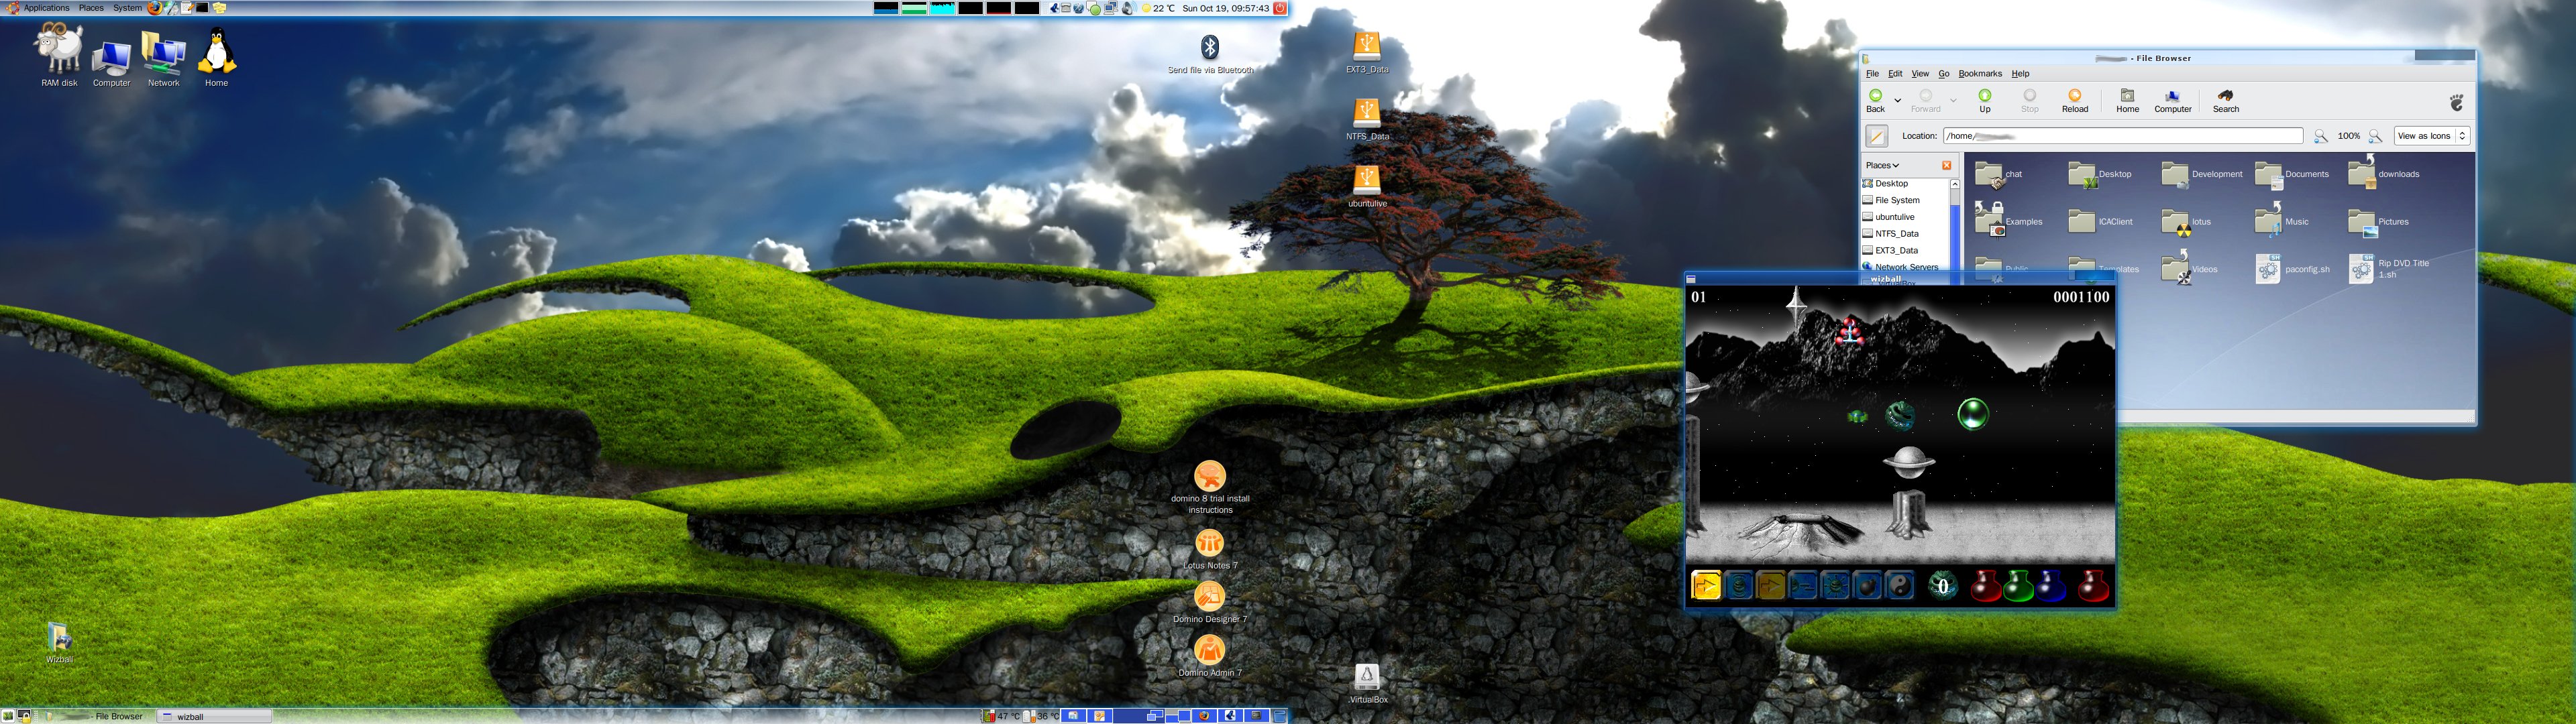Go Back in the File Browser toolbar
The height and width of the screenshot is (724, 2576).
[x=1875, y=100]
